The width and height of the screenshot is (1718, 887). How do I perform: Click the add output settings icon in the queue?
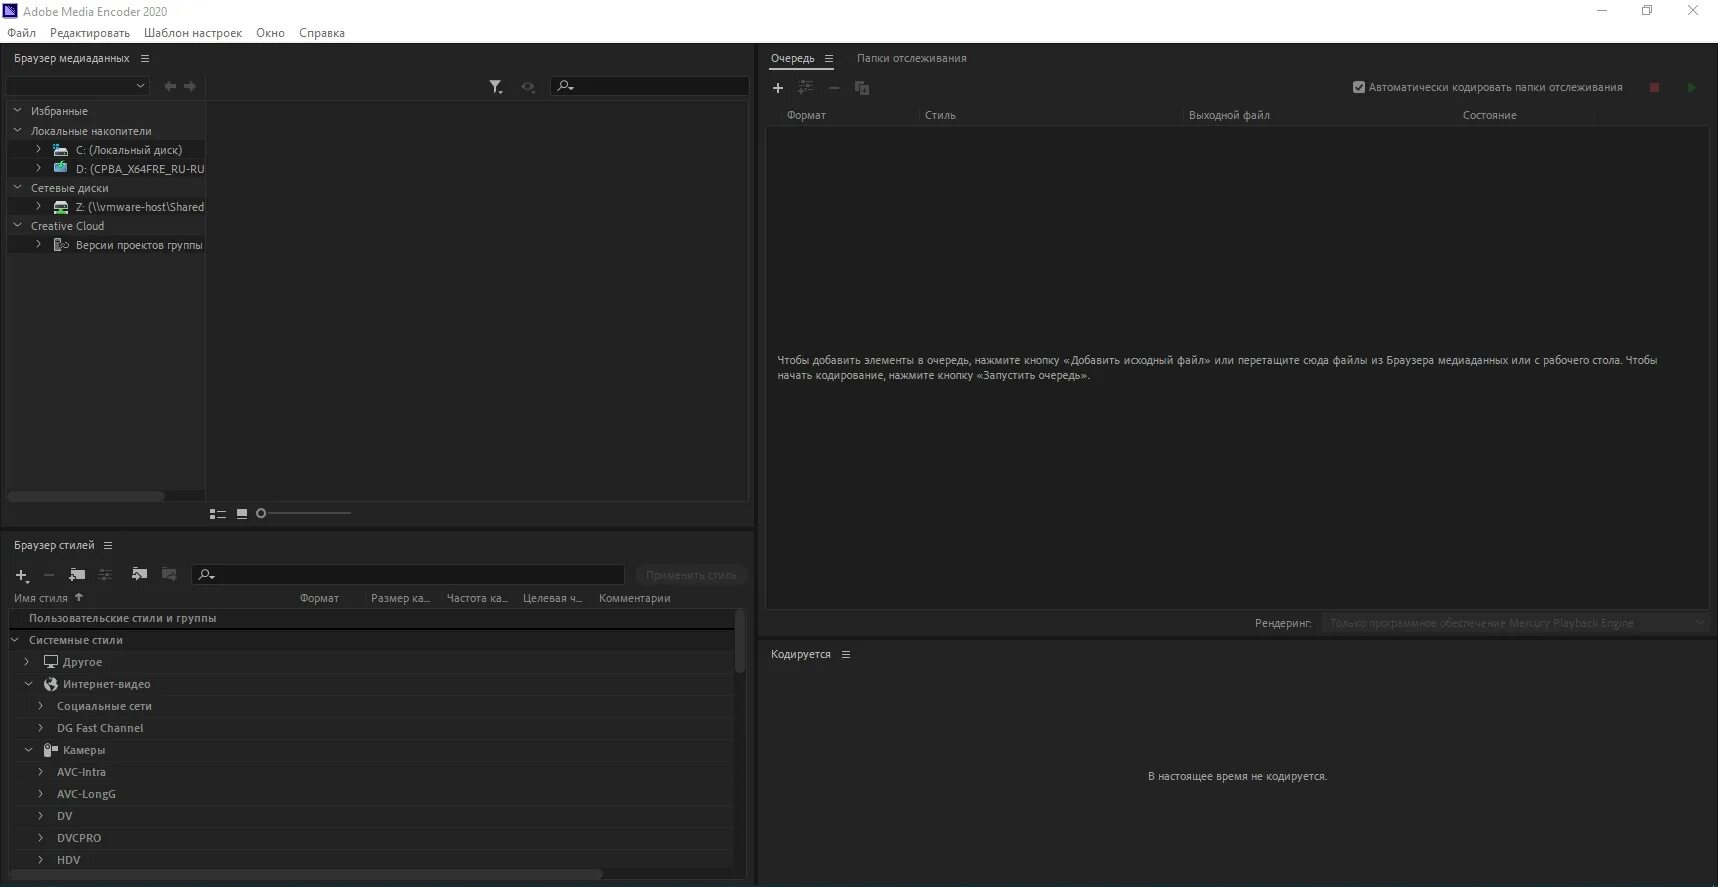[x=805, y=88]
